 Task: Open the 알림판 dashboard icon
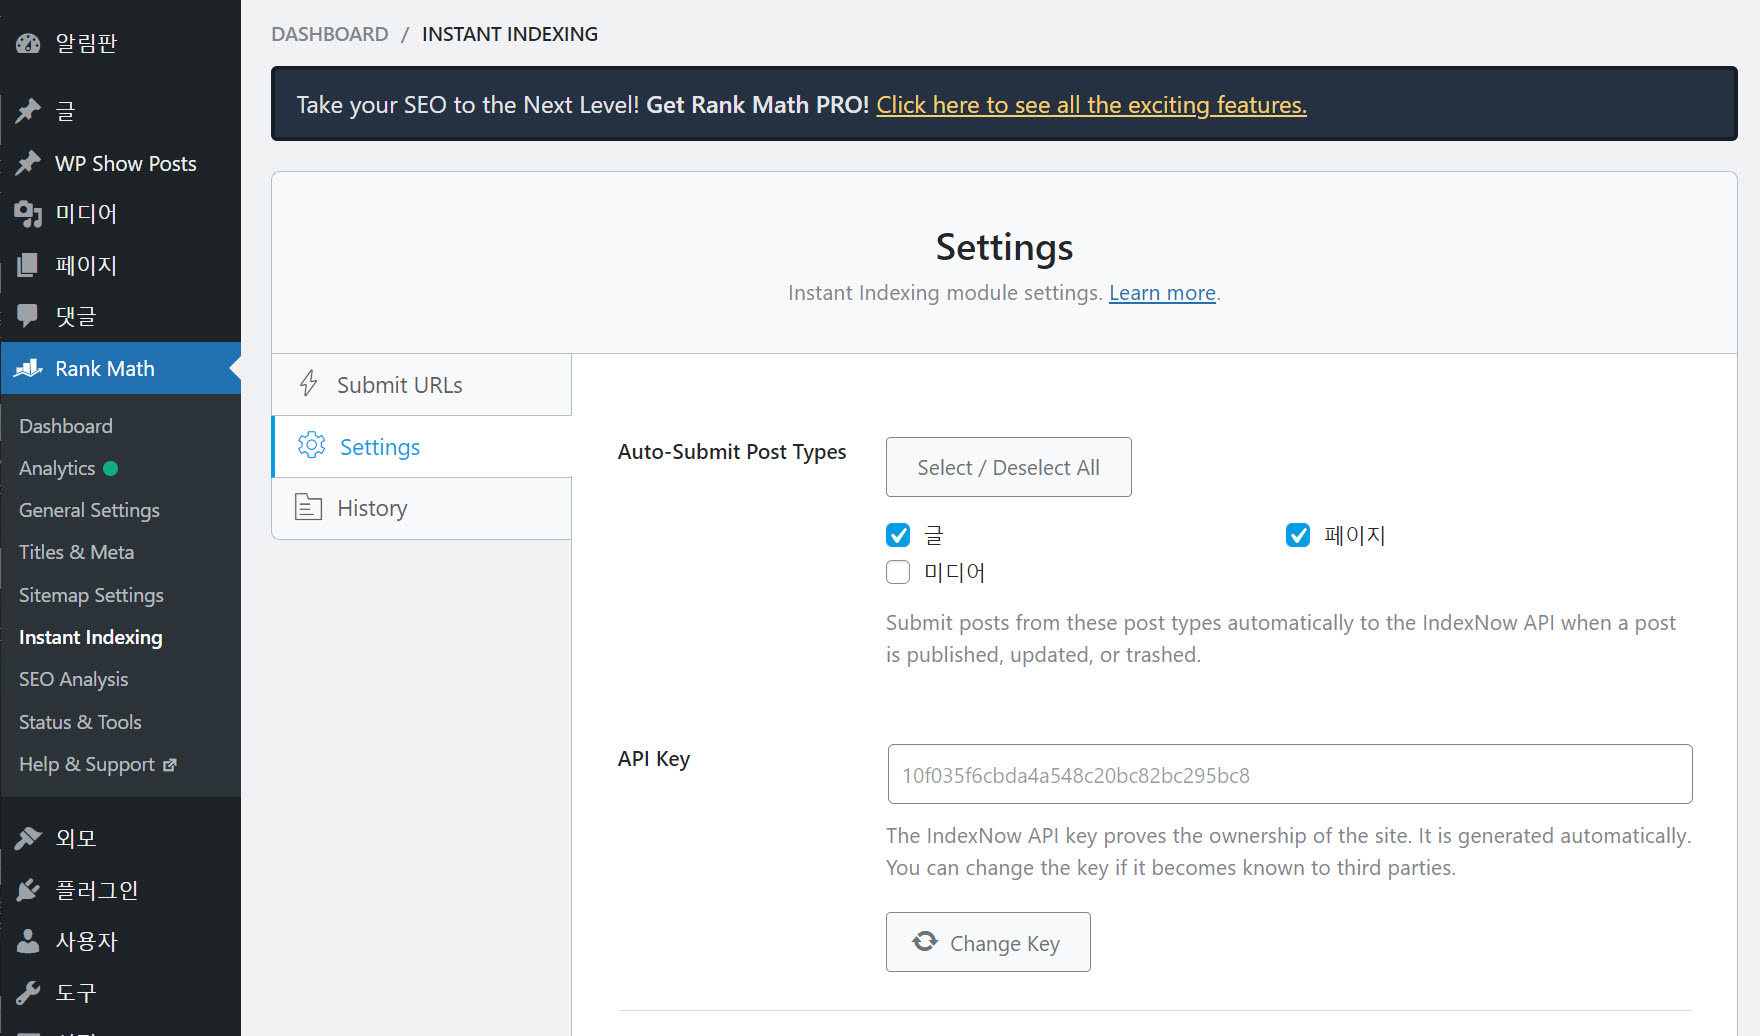[28, 43]
